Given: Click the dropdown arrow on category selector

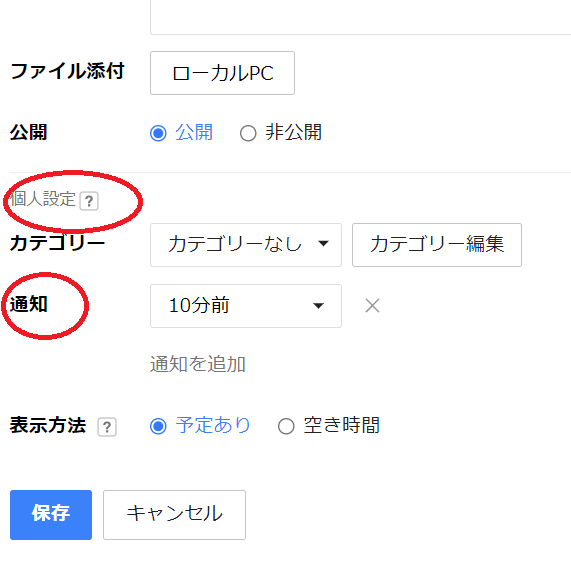Looking at the screenshot, I should click(x=323, y=243).
